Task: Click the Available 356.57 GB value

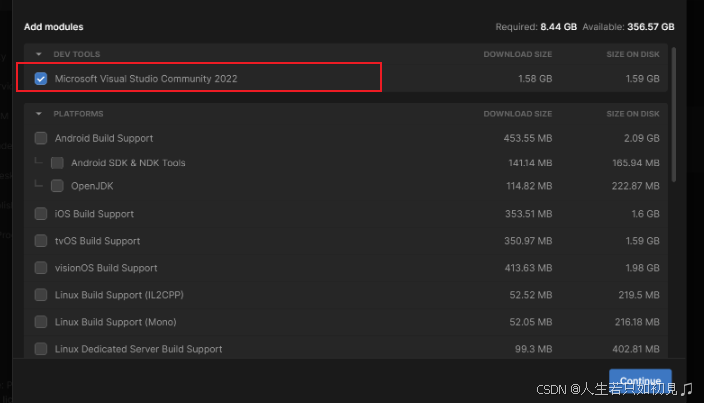Action: [651, 27]
